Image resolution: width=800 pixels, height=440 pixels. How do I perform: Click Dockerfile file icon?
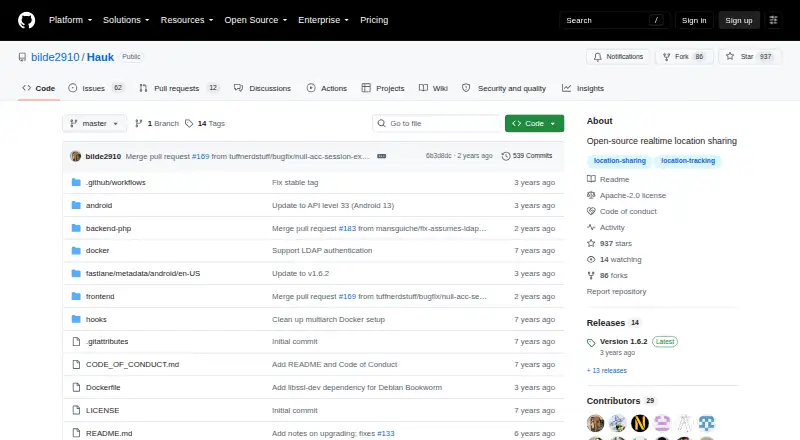pos(76,387)
